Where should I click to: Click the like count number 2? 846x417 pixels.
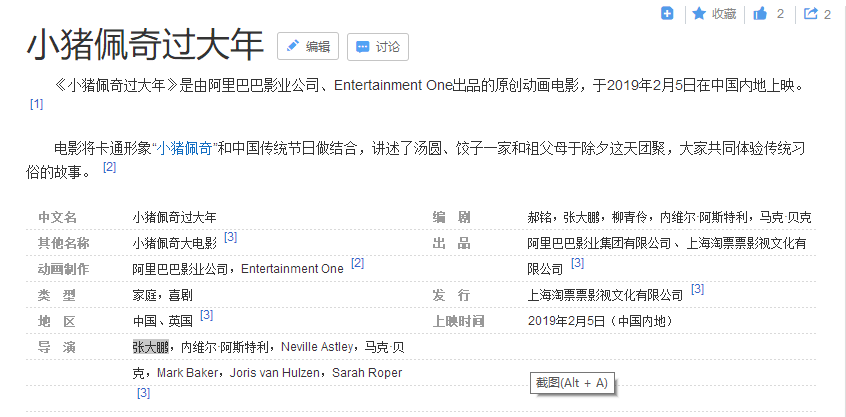click(780, 14)
